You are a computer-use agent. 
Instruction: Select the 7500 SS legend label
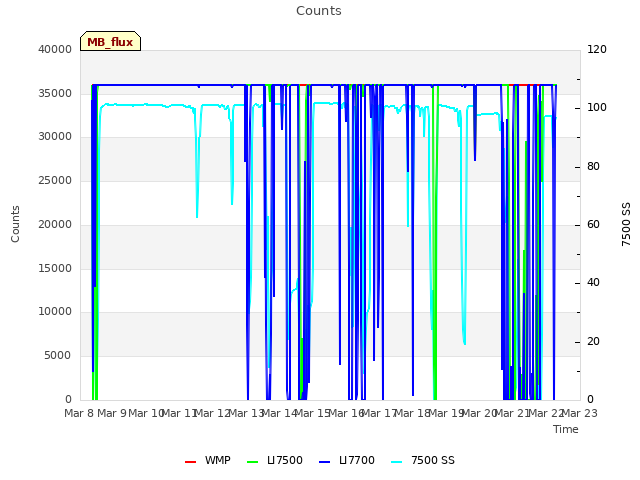point(433,460)
